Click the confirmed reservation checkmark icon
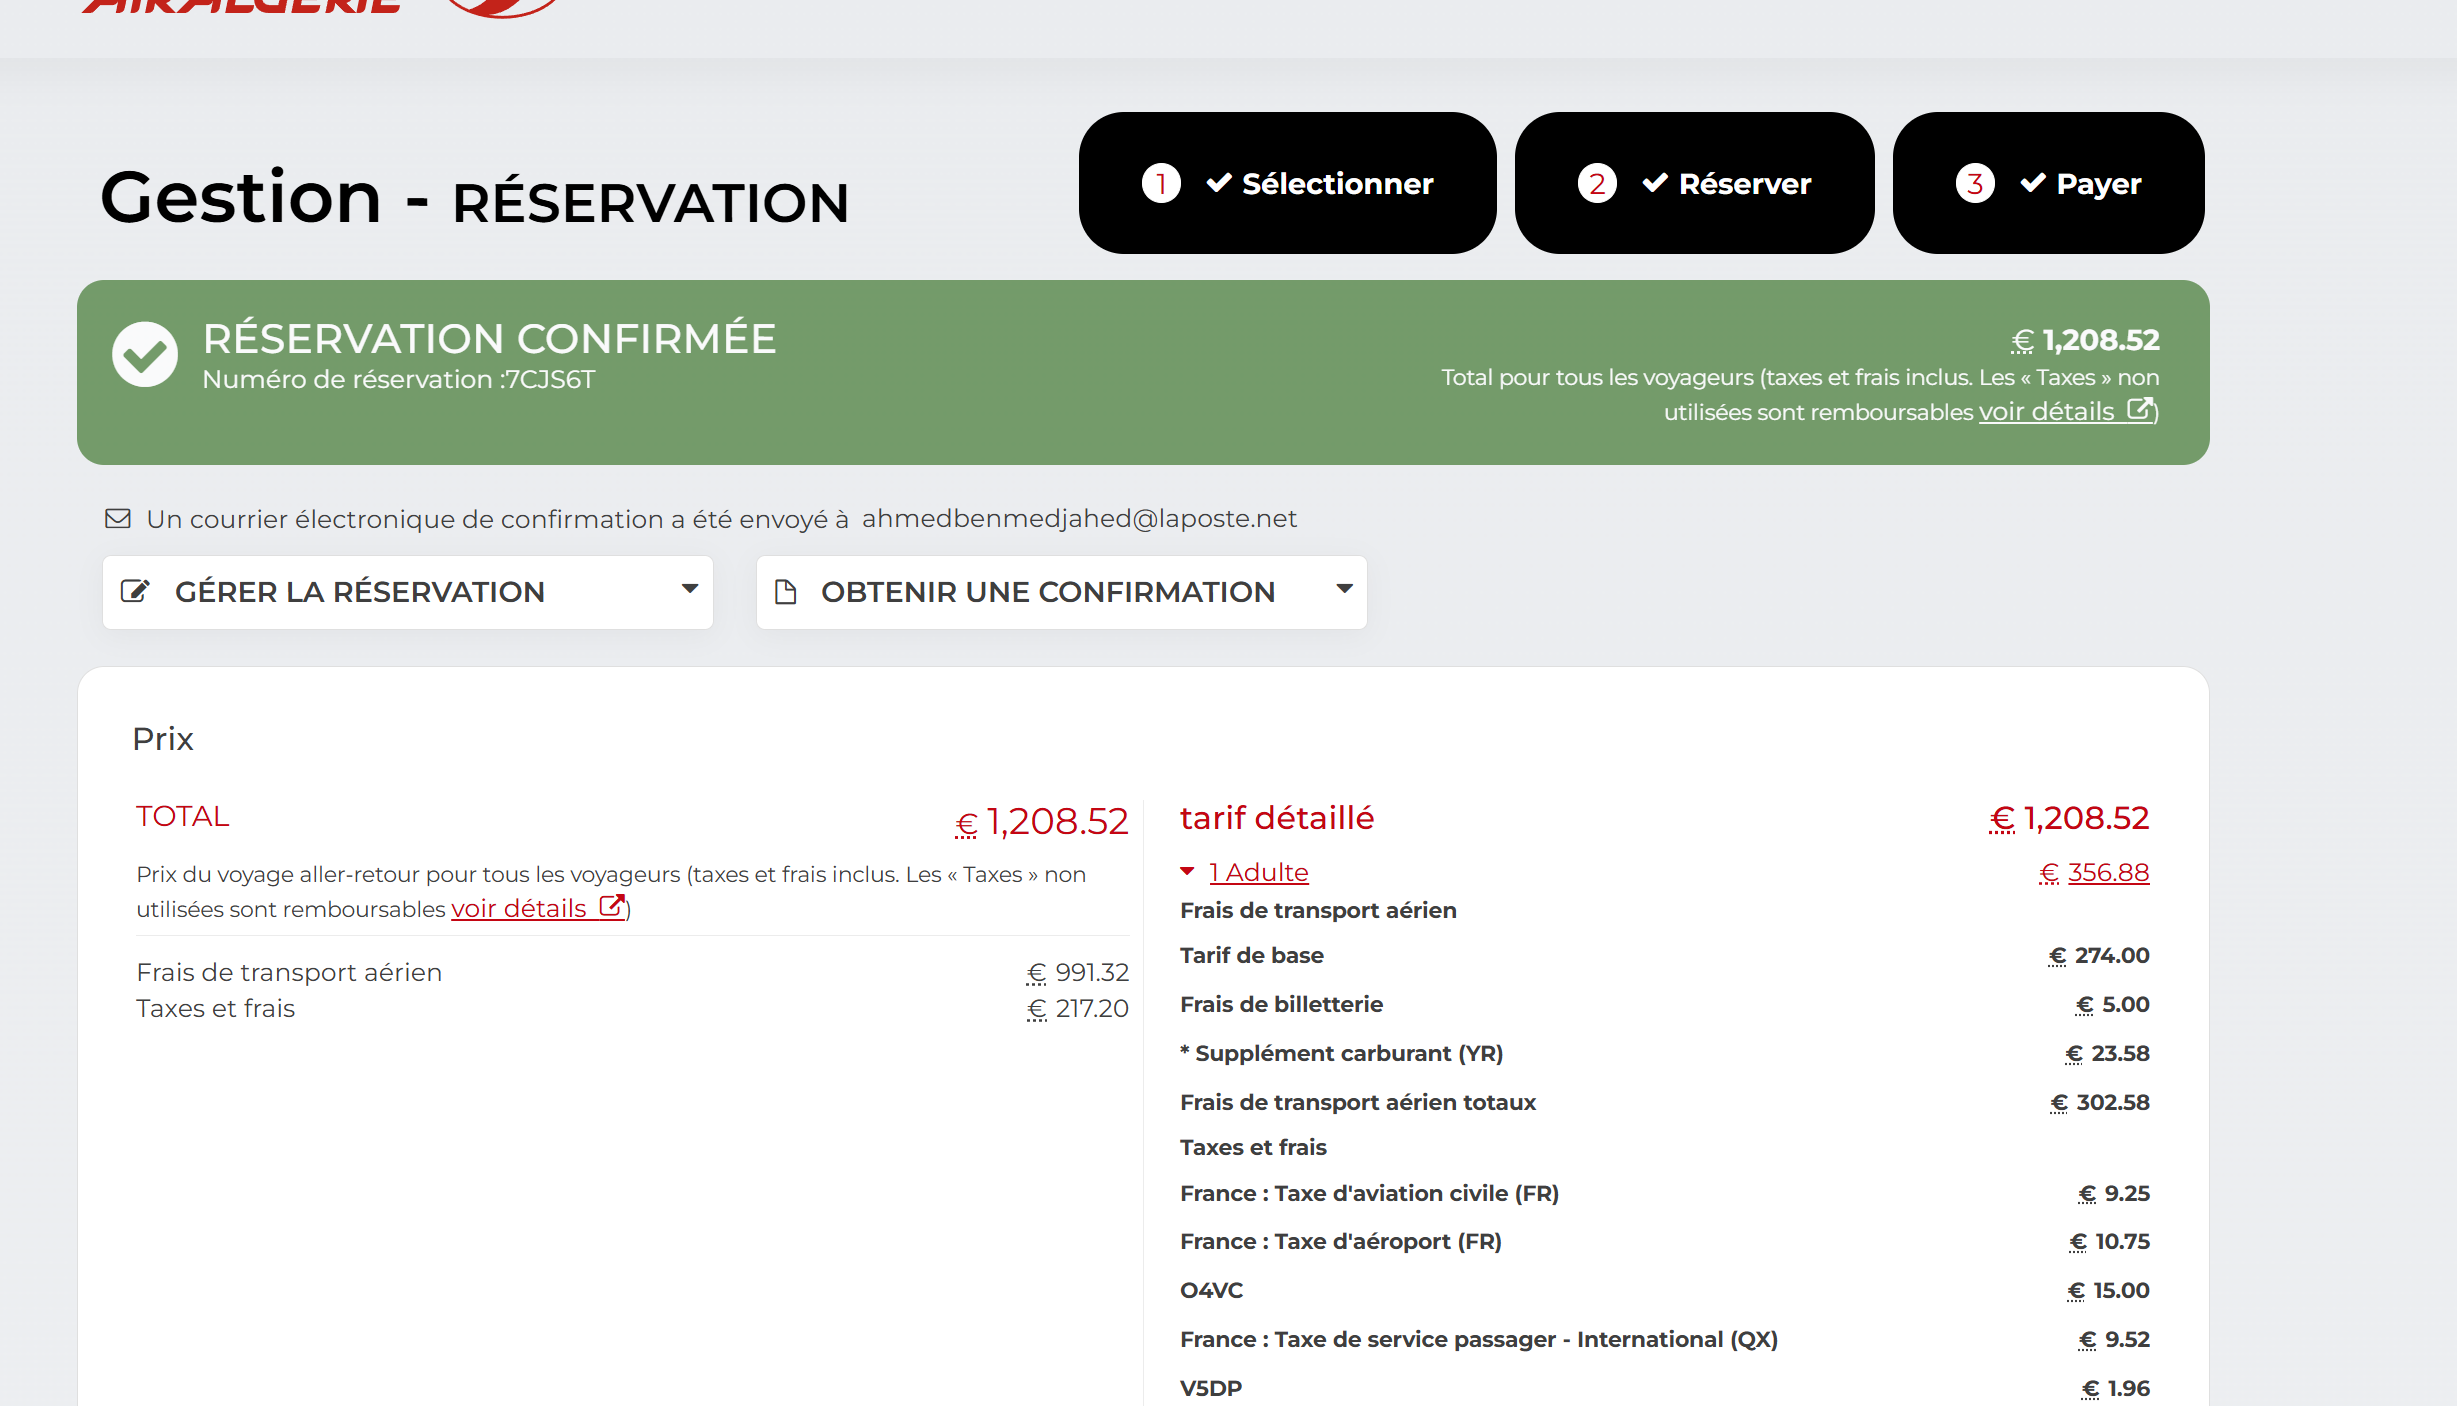Image resolution: width=2457 pixels, height=1406 pixels. coord(145,354)
